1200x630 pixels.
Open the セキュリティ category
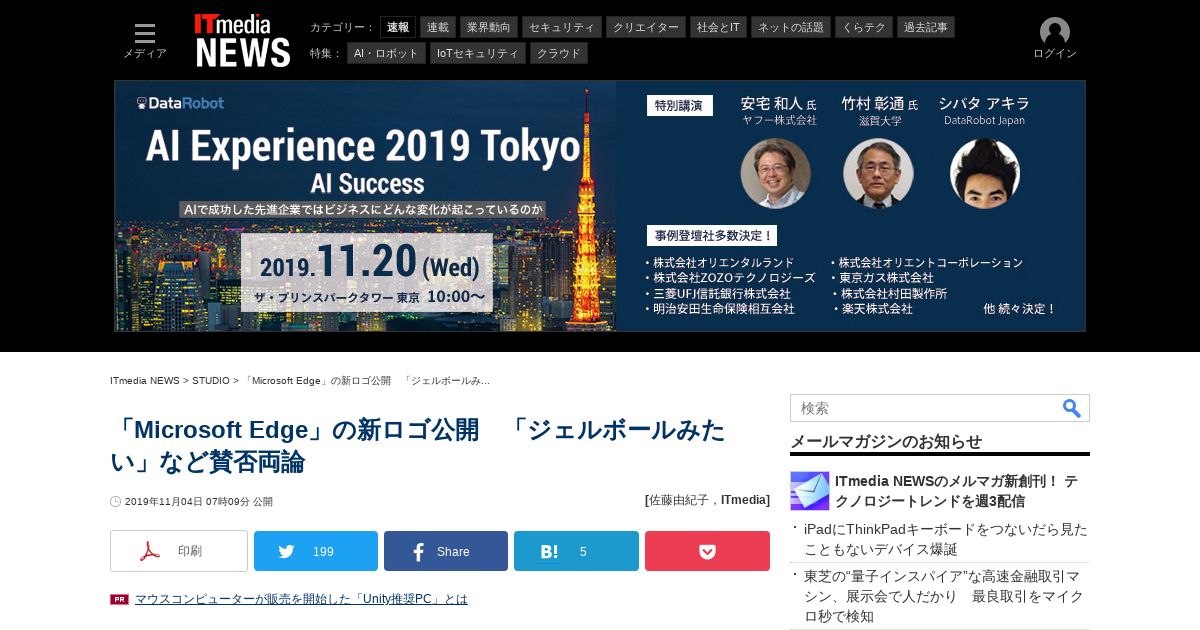[x=562, y=27]
